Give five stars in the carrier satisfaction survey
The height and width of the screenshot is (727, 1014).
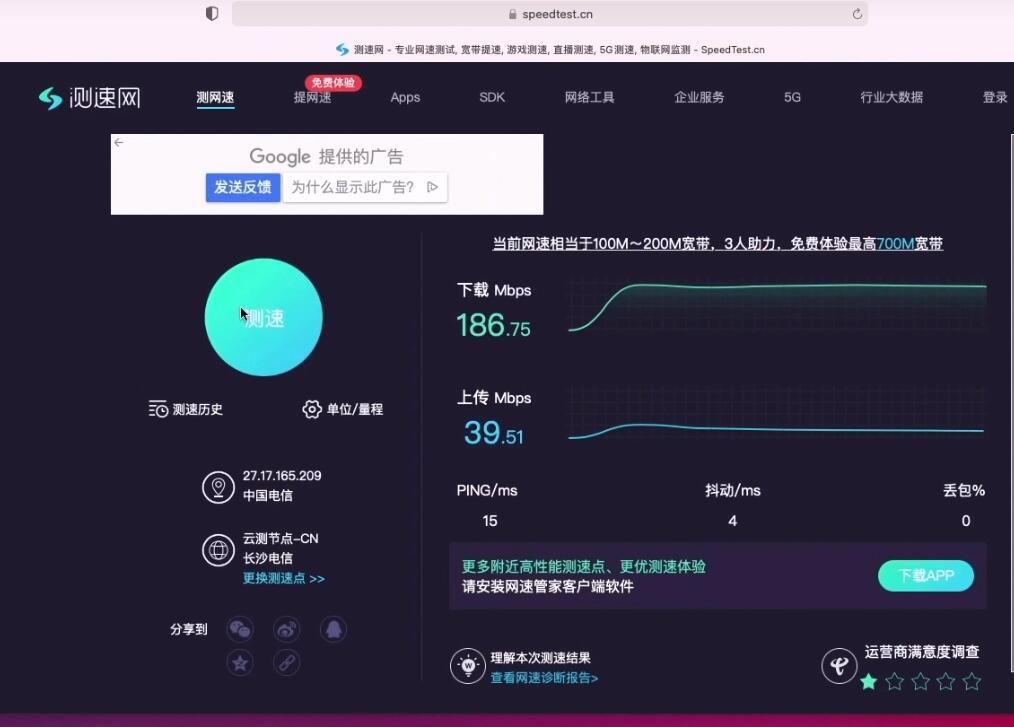pyautogui.click(x=972, y=682)
